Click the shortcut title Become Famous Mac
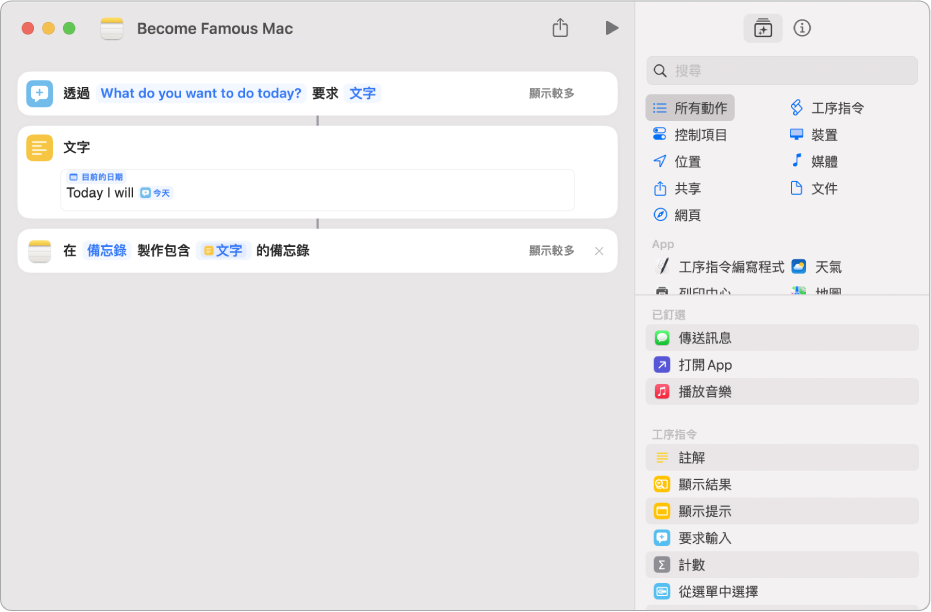This screenshot has width=931, height=612. coord(215,28)
